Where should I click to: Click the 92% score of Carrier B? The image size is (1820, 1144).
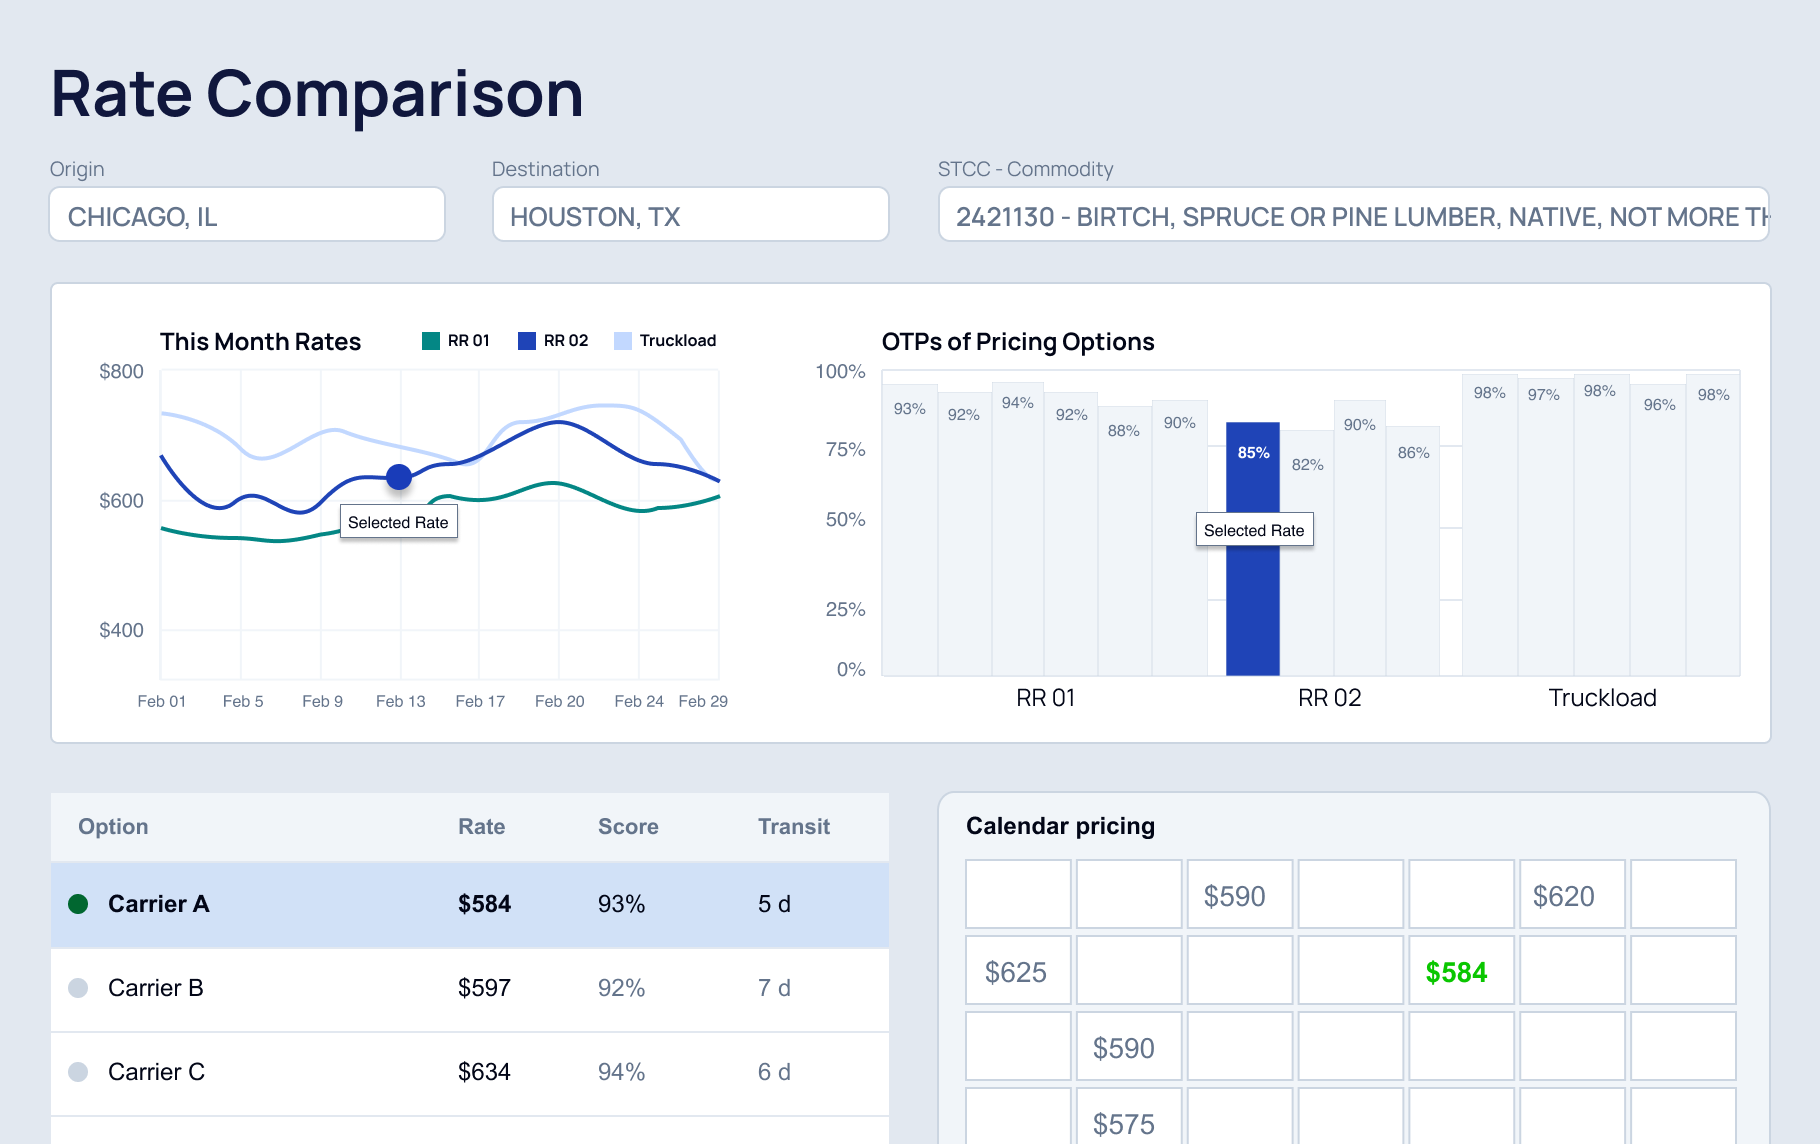tap(621, 988)
